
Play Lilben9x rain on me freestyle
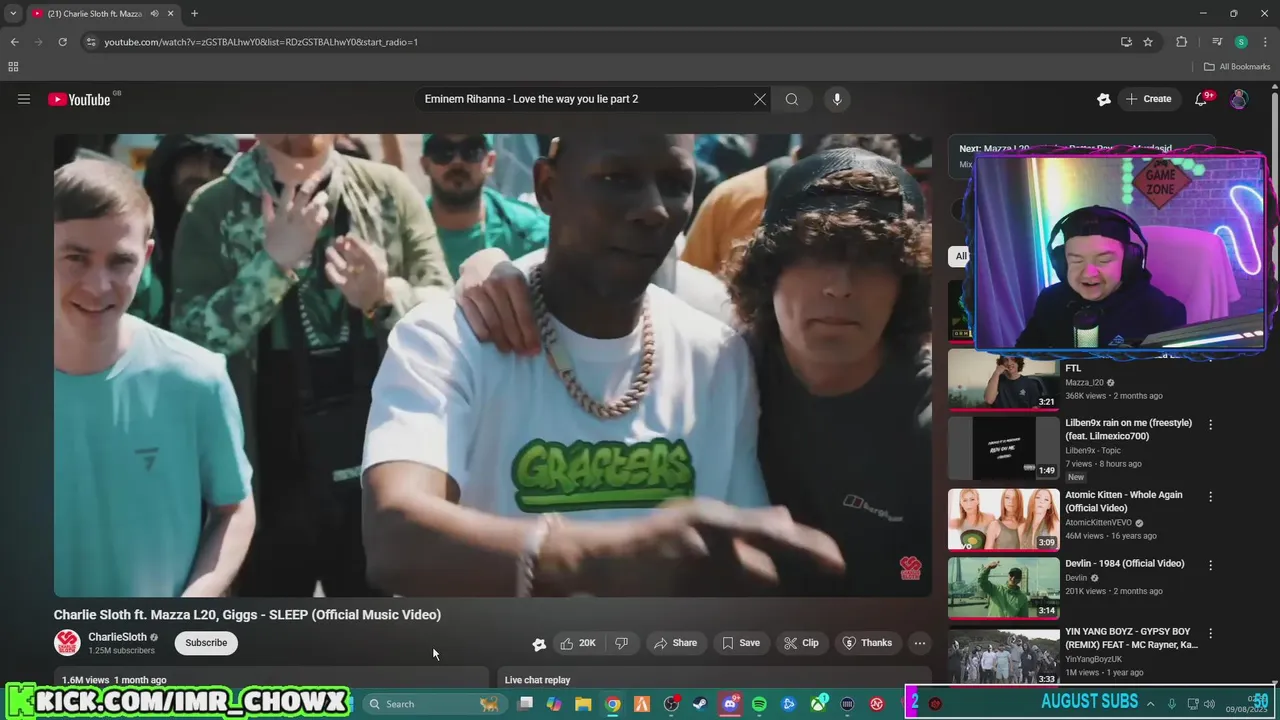[x=1003, y=448]
